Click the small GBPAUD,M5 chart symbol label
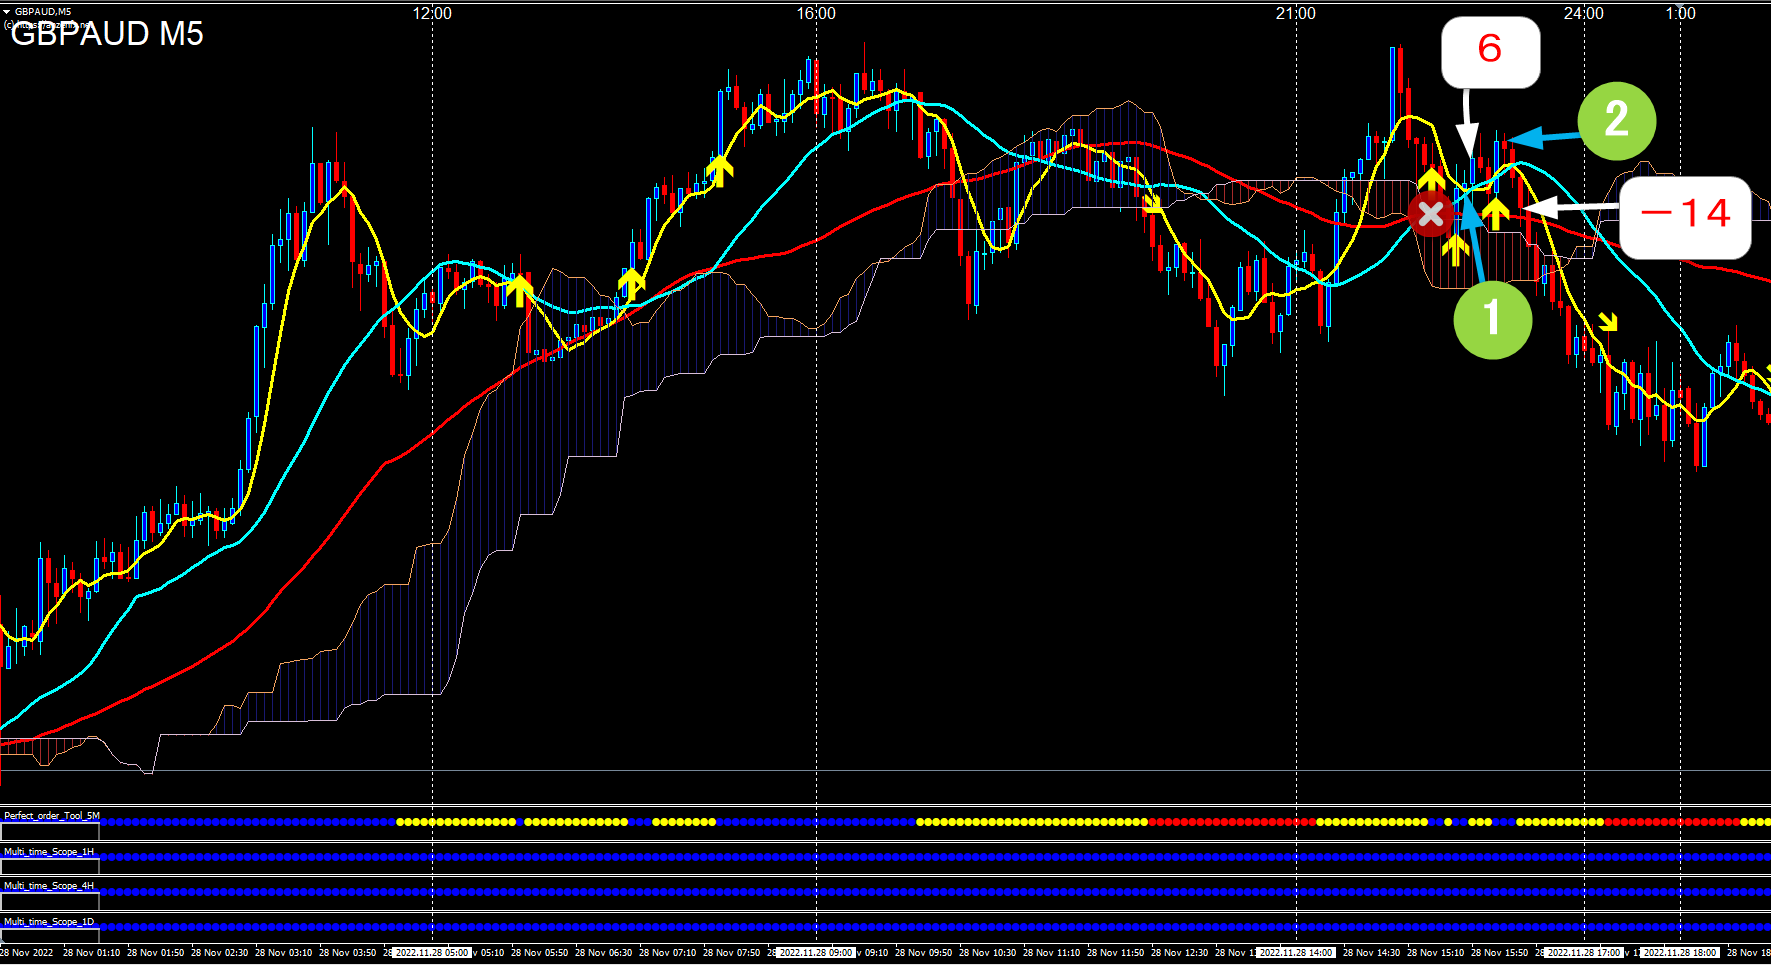This screenshot has height=965, width=1771. point(43,12)
